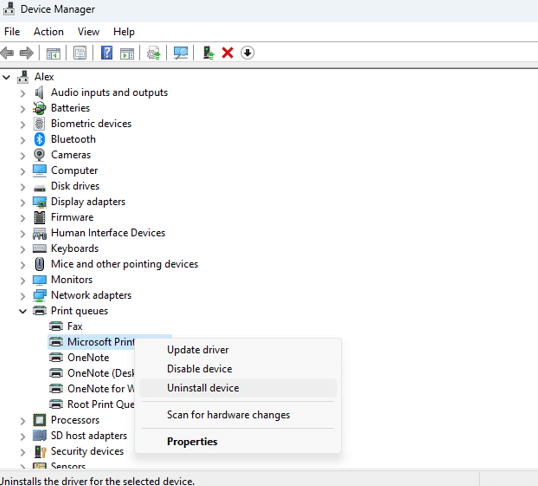Screen dimensions: 538x486
Task: Click Scan for hardware changes monitor icon
Action: pyautogui.click(x=181, y=53)
